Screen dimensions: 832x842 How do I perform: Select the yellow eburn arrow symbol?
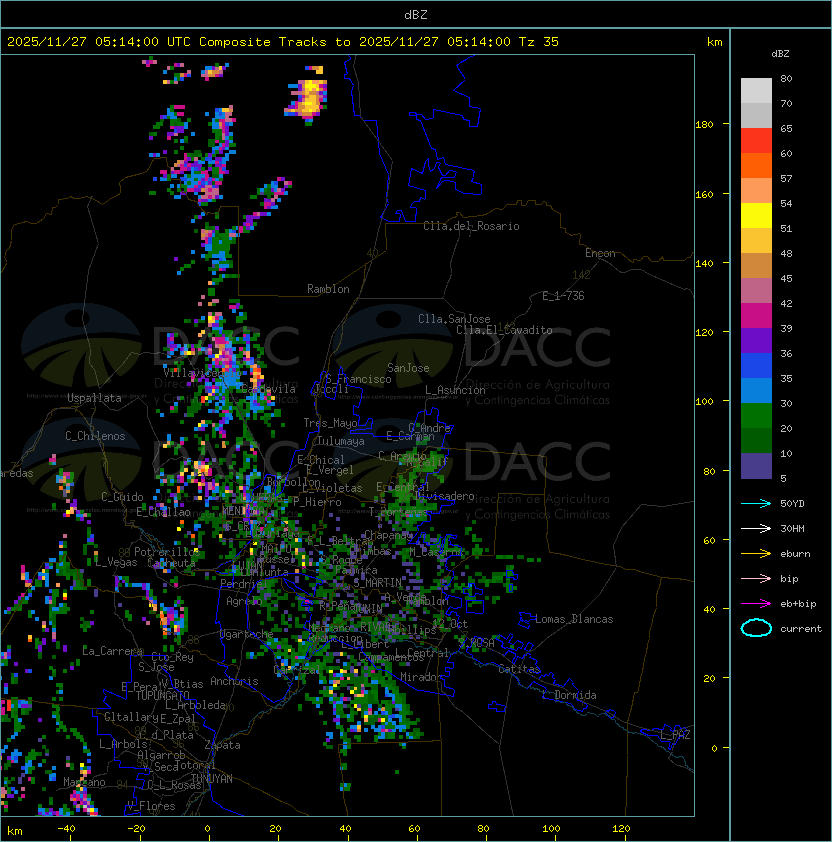tap(756, 554)
